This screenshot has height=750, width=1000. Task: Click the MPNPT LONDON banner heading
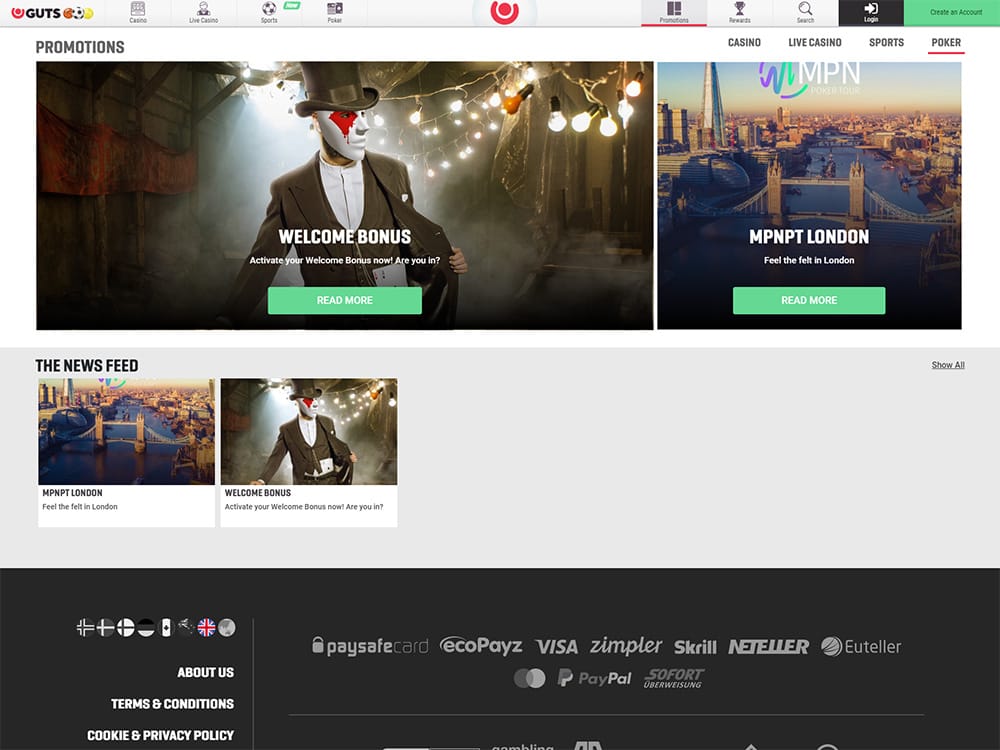[809, 237]
